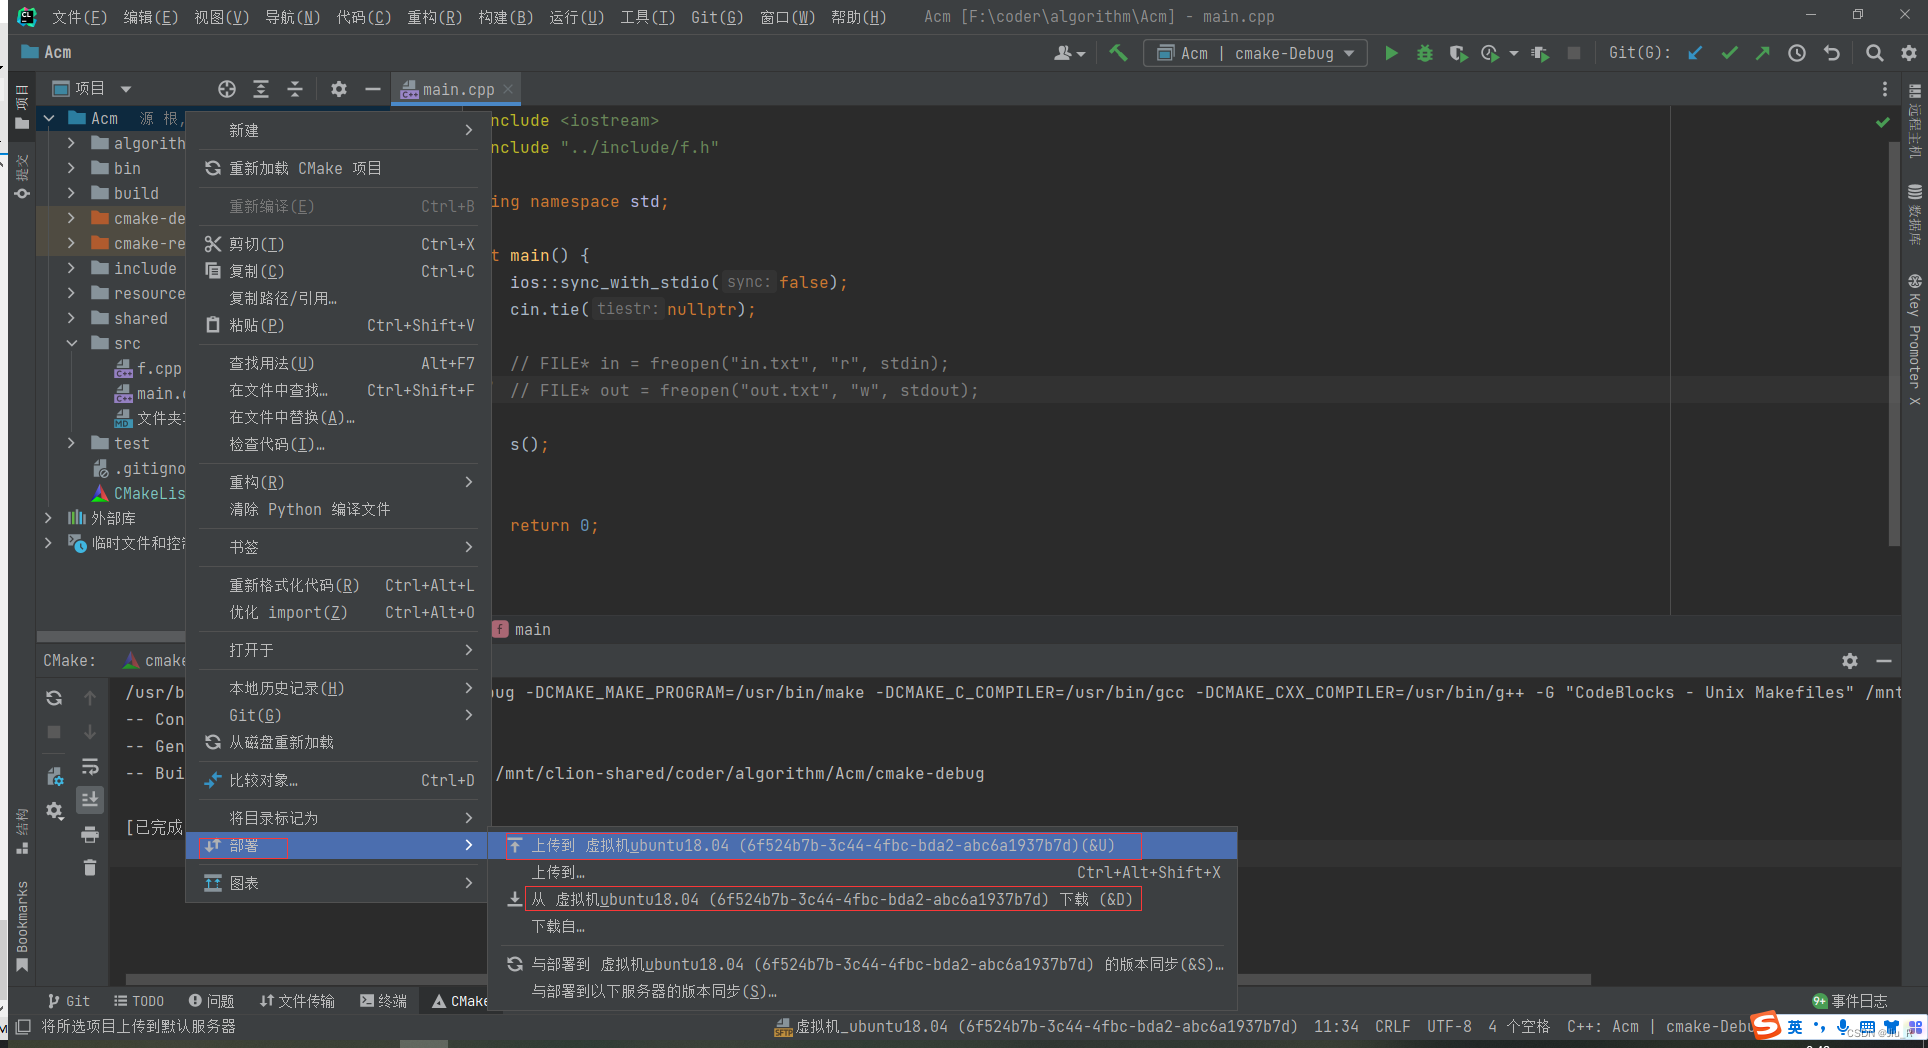Open the project view dropdown arrow
Image resolution: width=1928 pixels, height=1048 pixels.
pos(126,89)
